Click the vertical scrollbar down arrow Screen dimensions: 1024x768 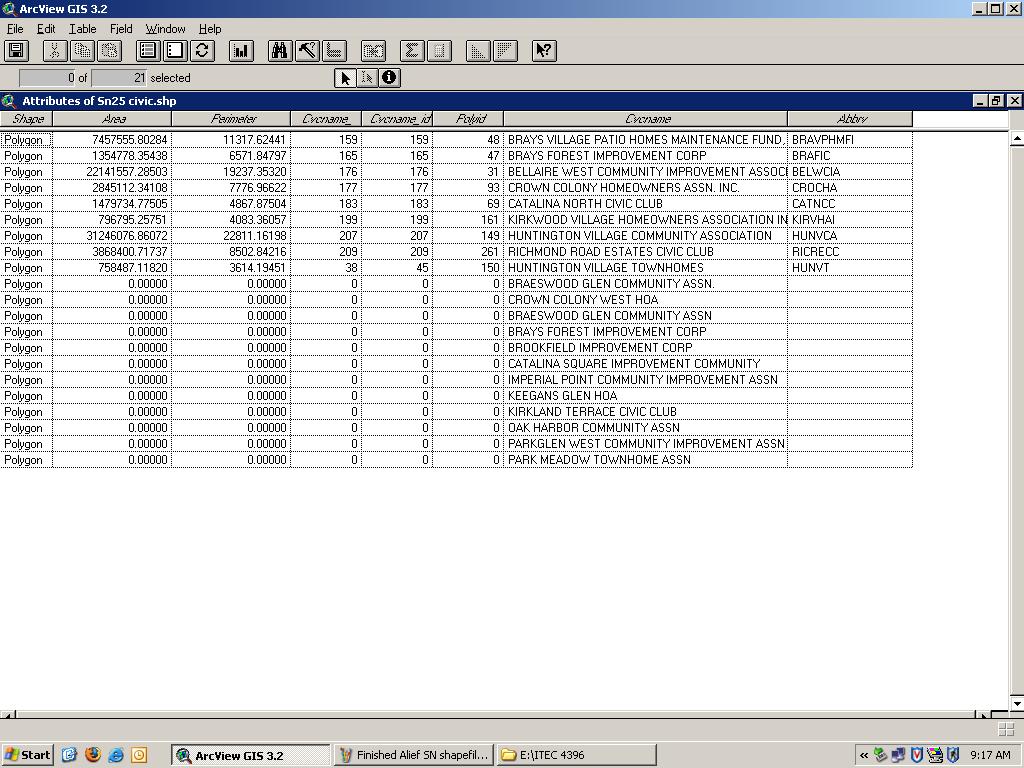(1016, 704)
